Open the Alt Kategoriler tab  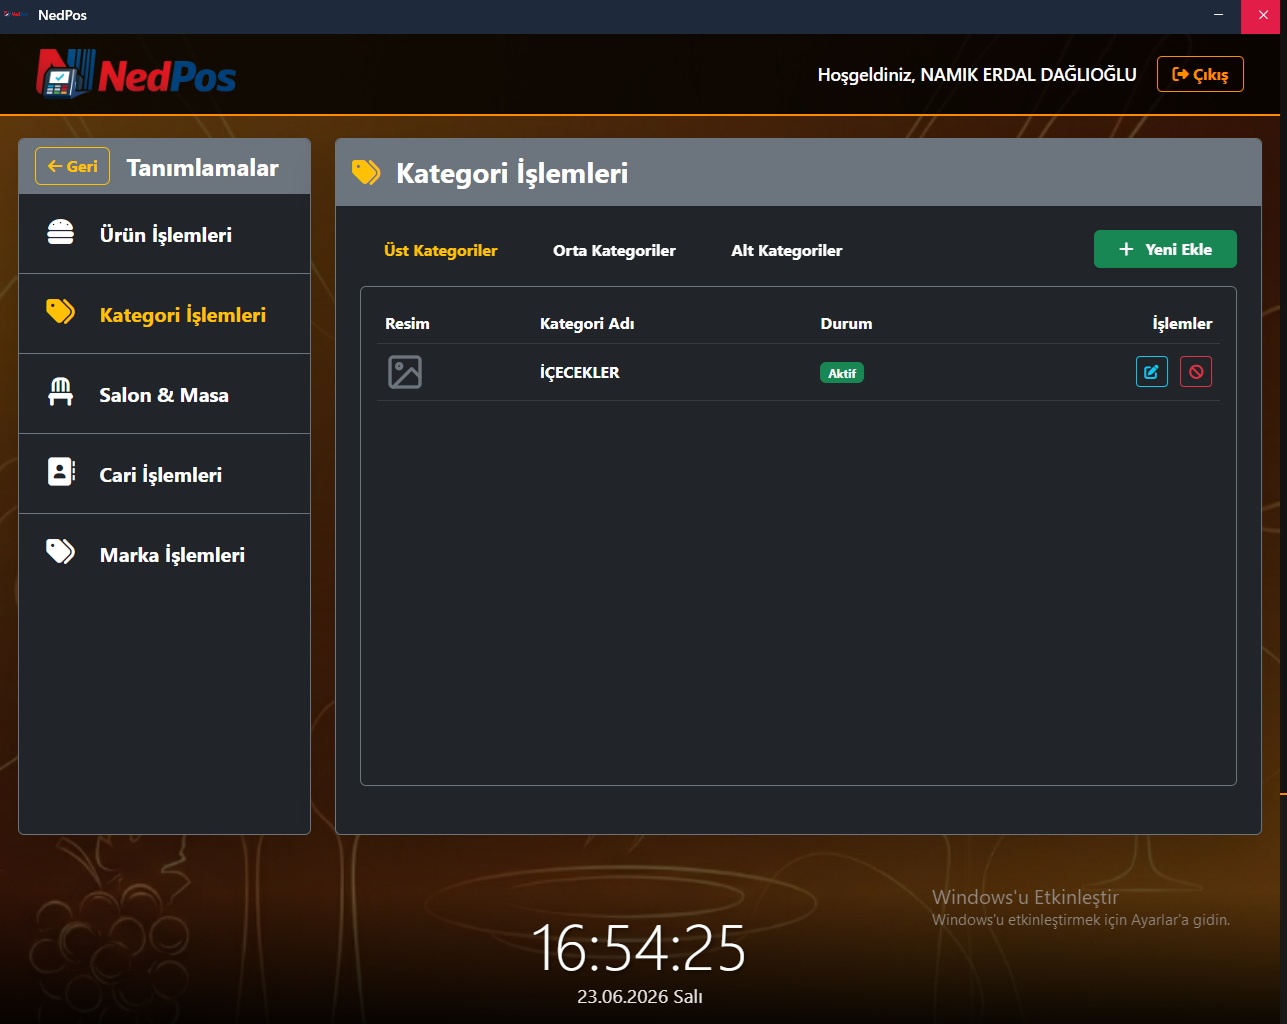click(786, 250)
